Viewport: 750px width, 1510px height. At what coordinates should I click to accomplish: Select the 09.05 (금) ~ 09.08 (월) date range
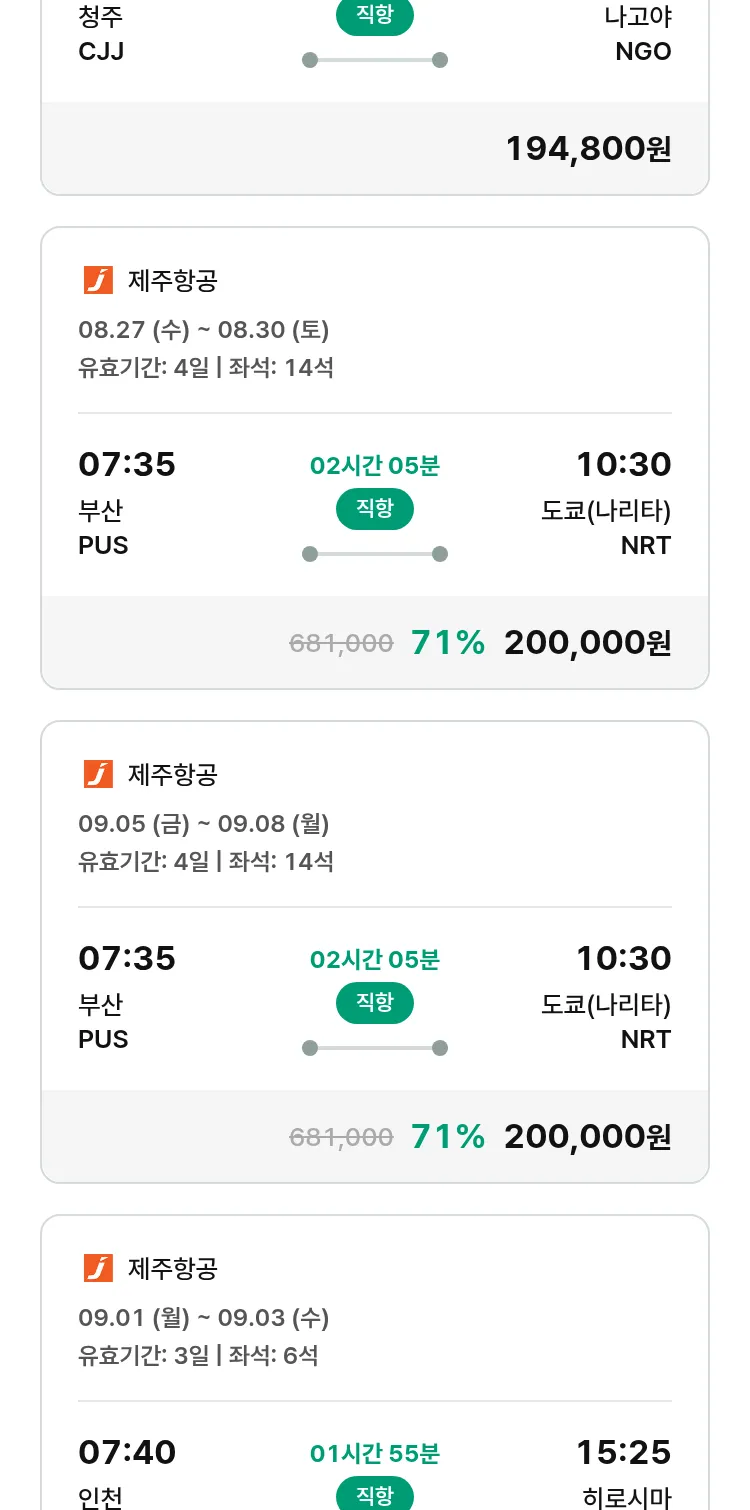[x=204, y=824]
